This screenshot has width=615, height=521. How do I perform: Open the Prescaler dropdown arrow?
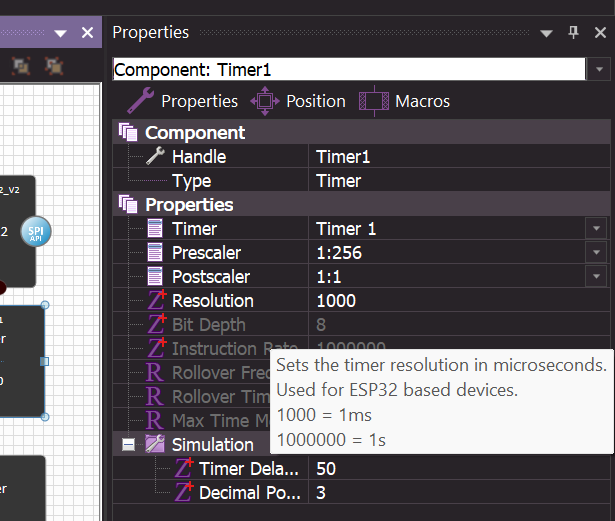coord(596,253)
